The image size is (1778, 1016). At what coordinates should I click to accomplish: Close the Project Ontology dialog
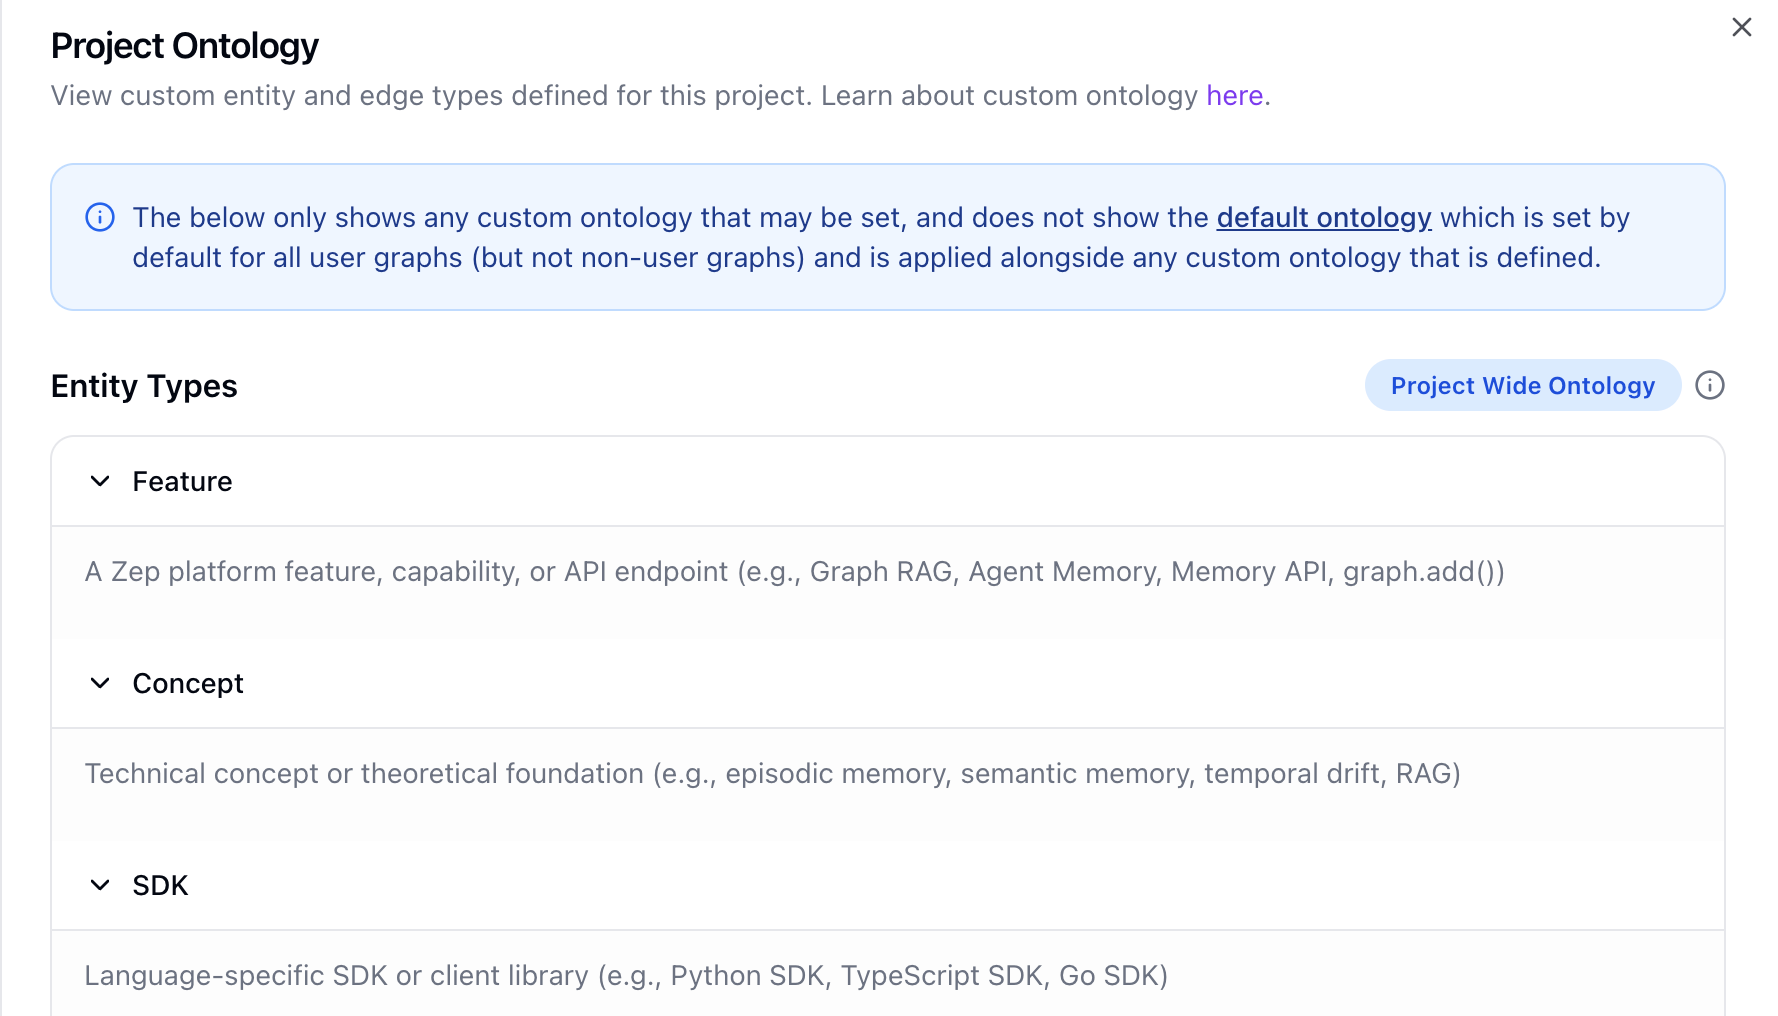[1741, 28]
